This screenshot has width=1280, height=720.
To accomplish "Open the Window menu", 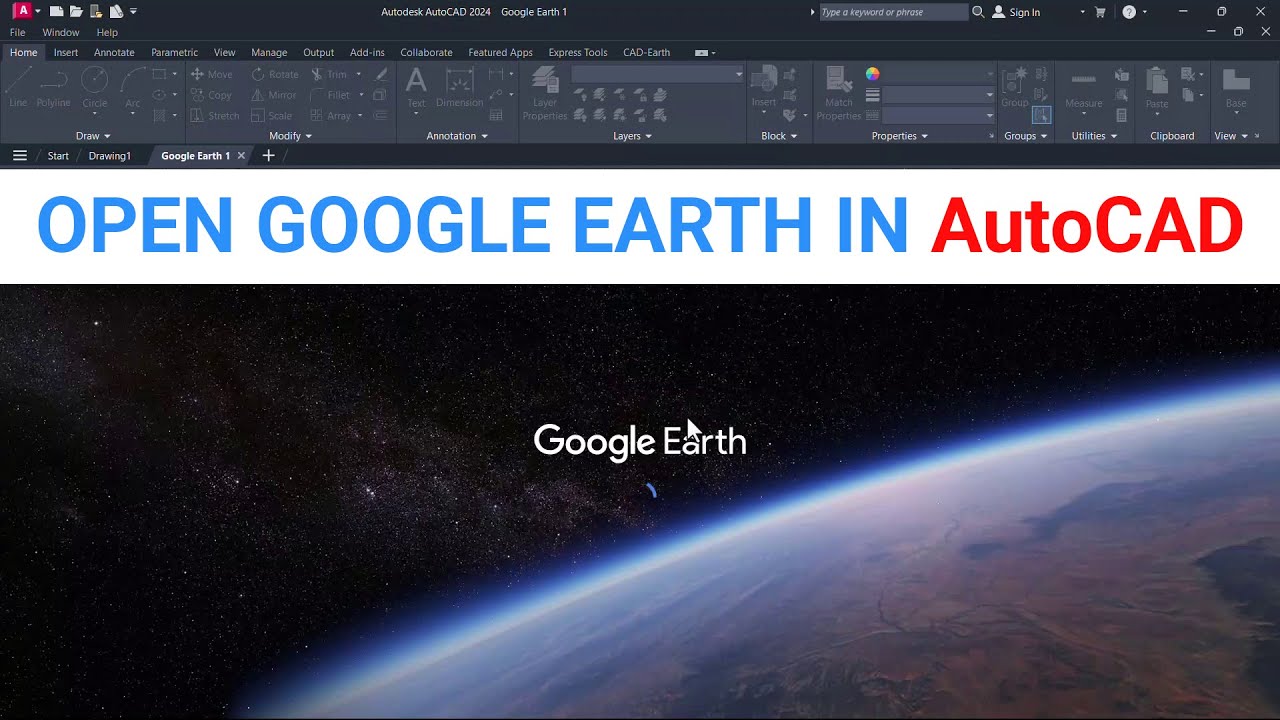I will tap(60, 32).
